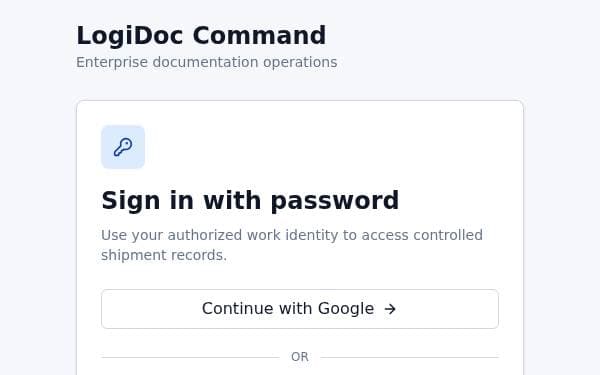
Task: Click the word Google in the button
Action: [x=346, y=308]
